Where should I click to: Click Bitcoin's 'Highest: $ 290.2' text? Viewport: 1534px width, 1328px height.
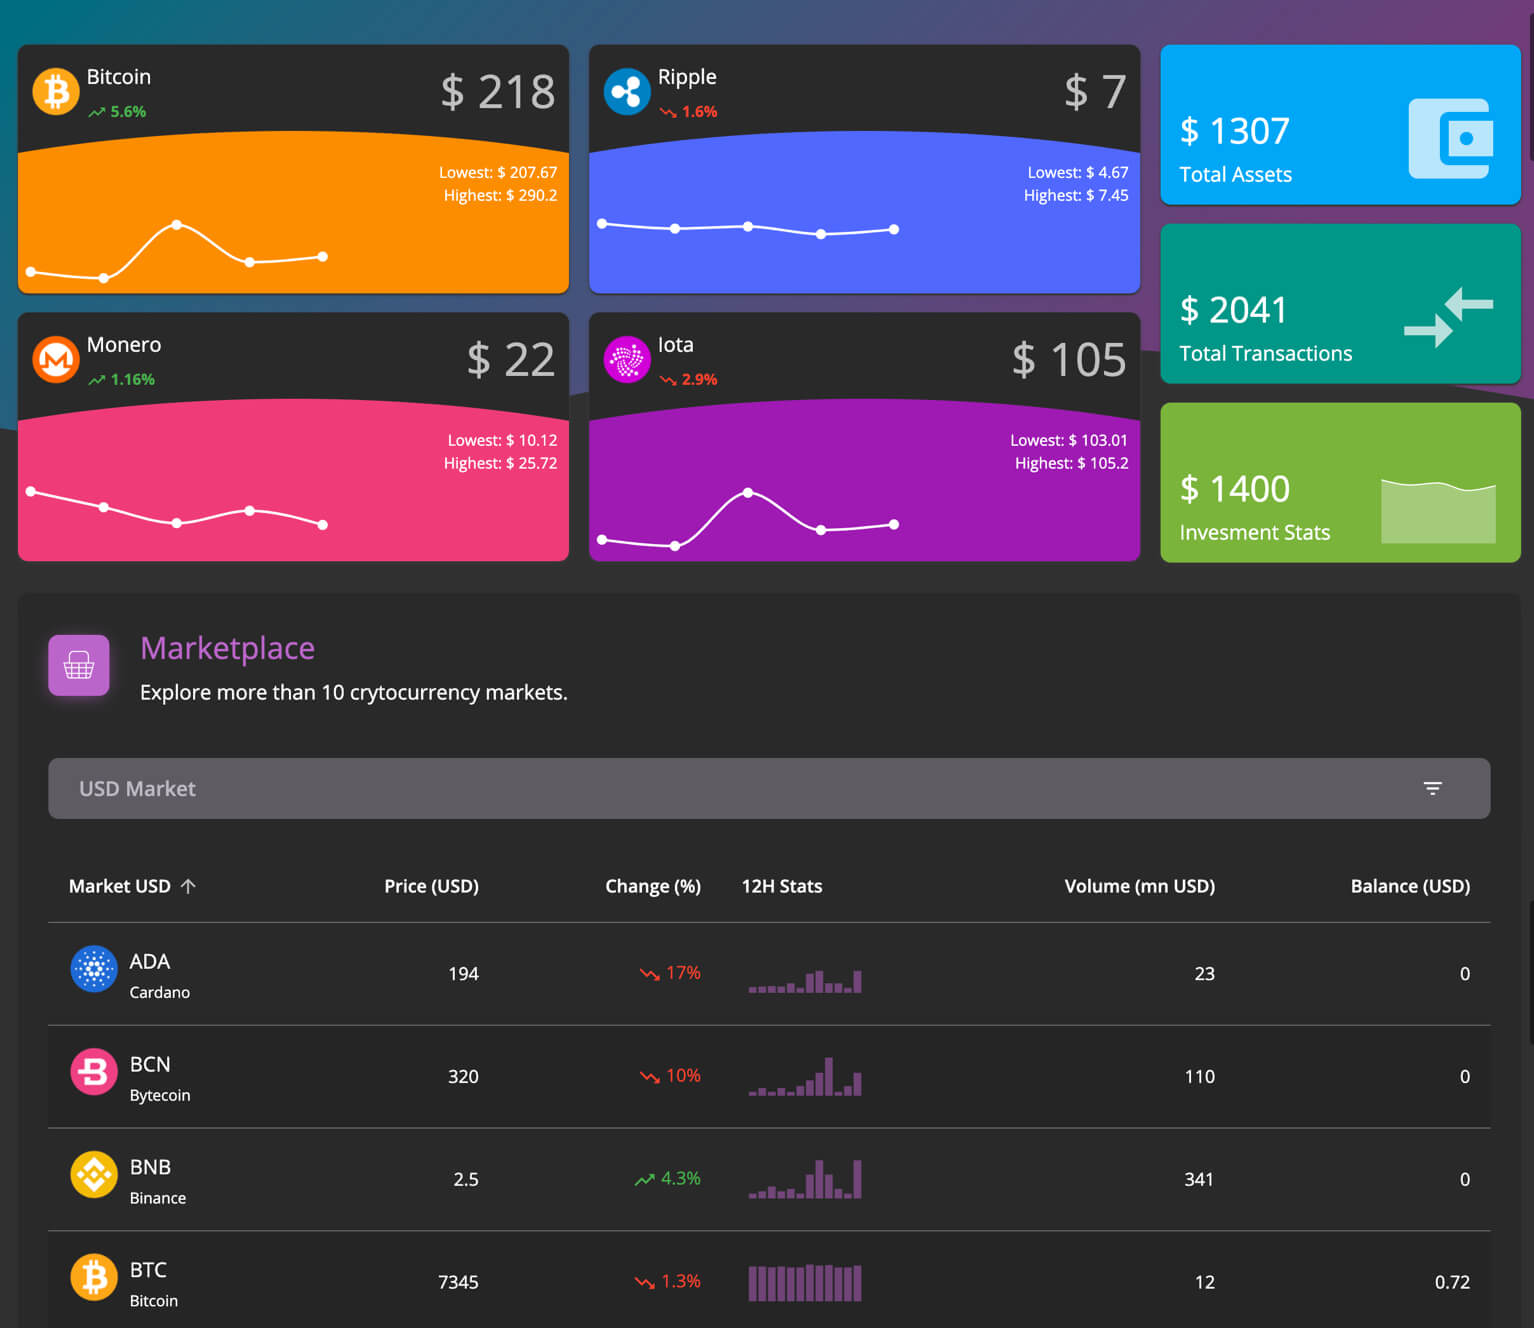pos(501,196)
